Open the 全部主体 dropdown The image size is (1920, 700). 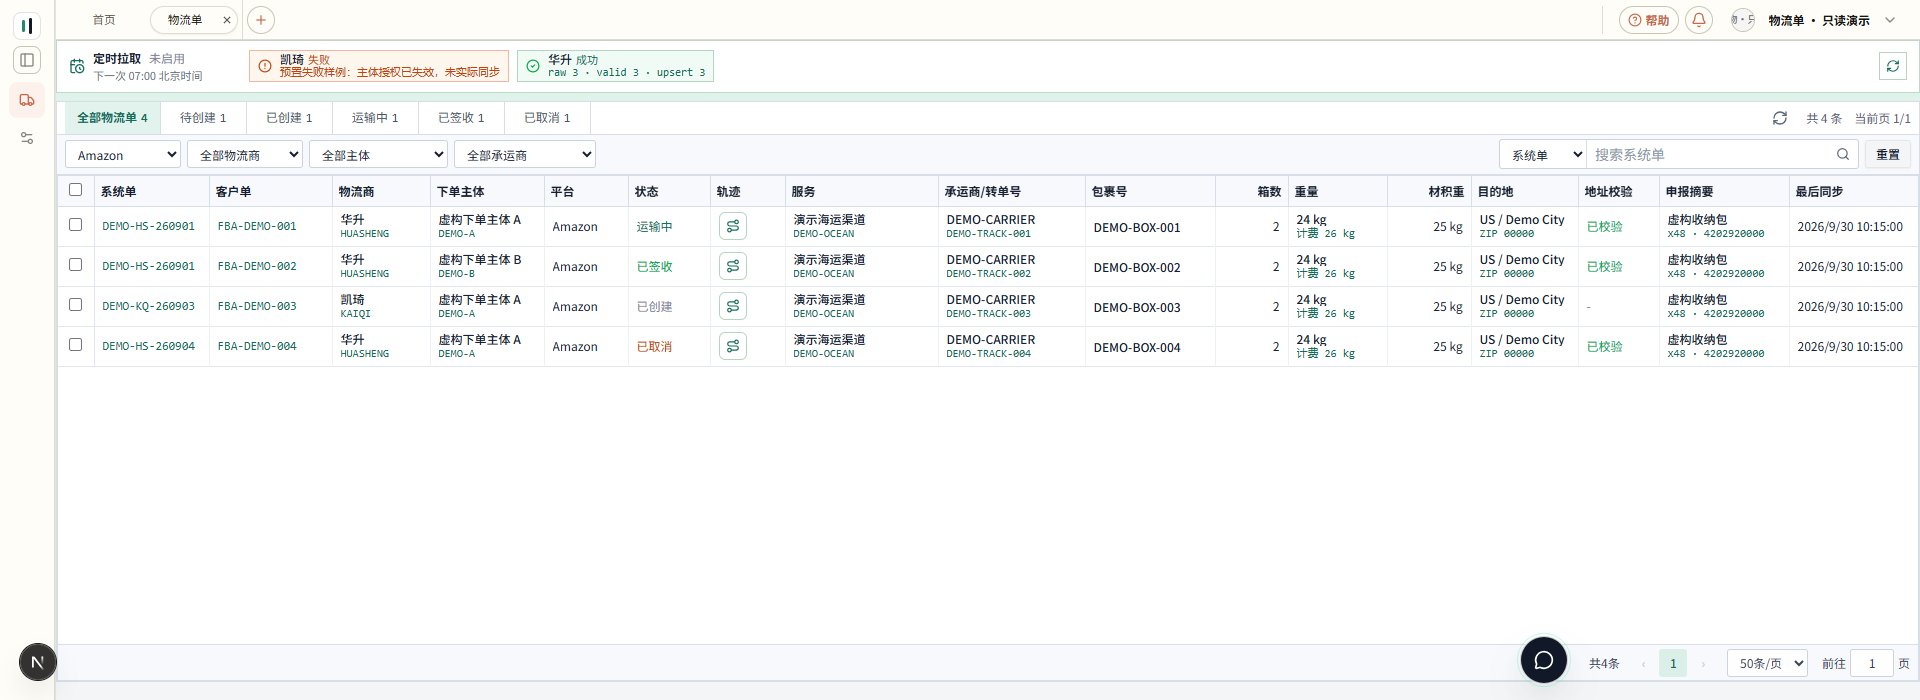(x=378, y=155)
